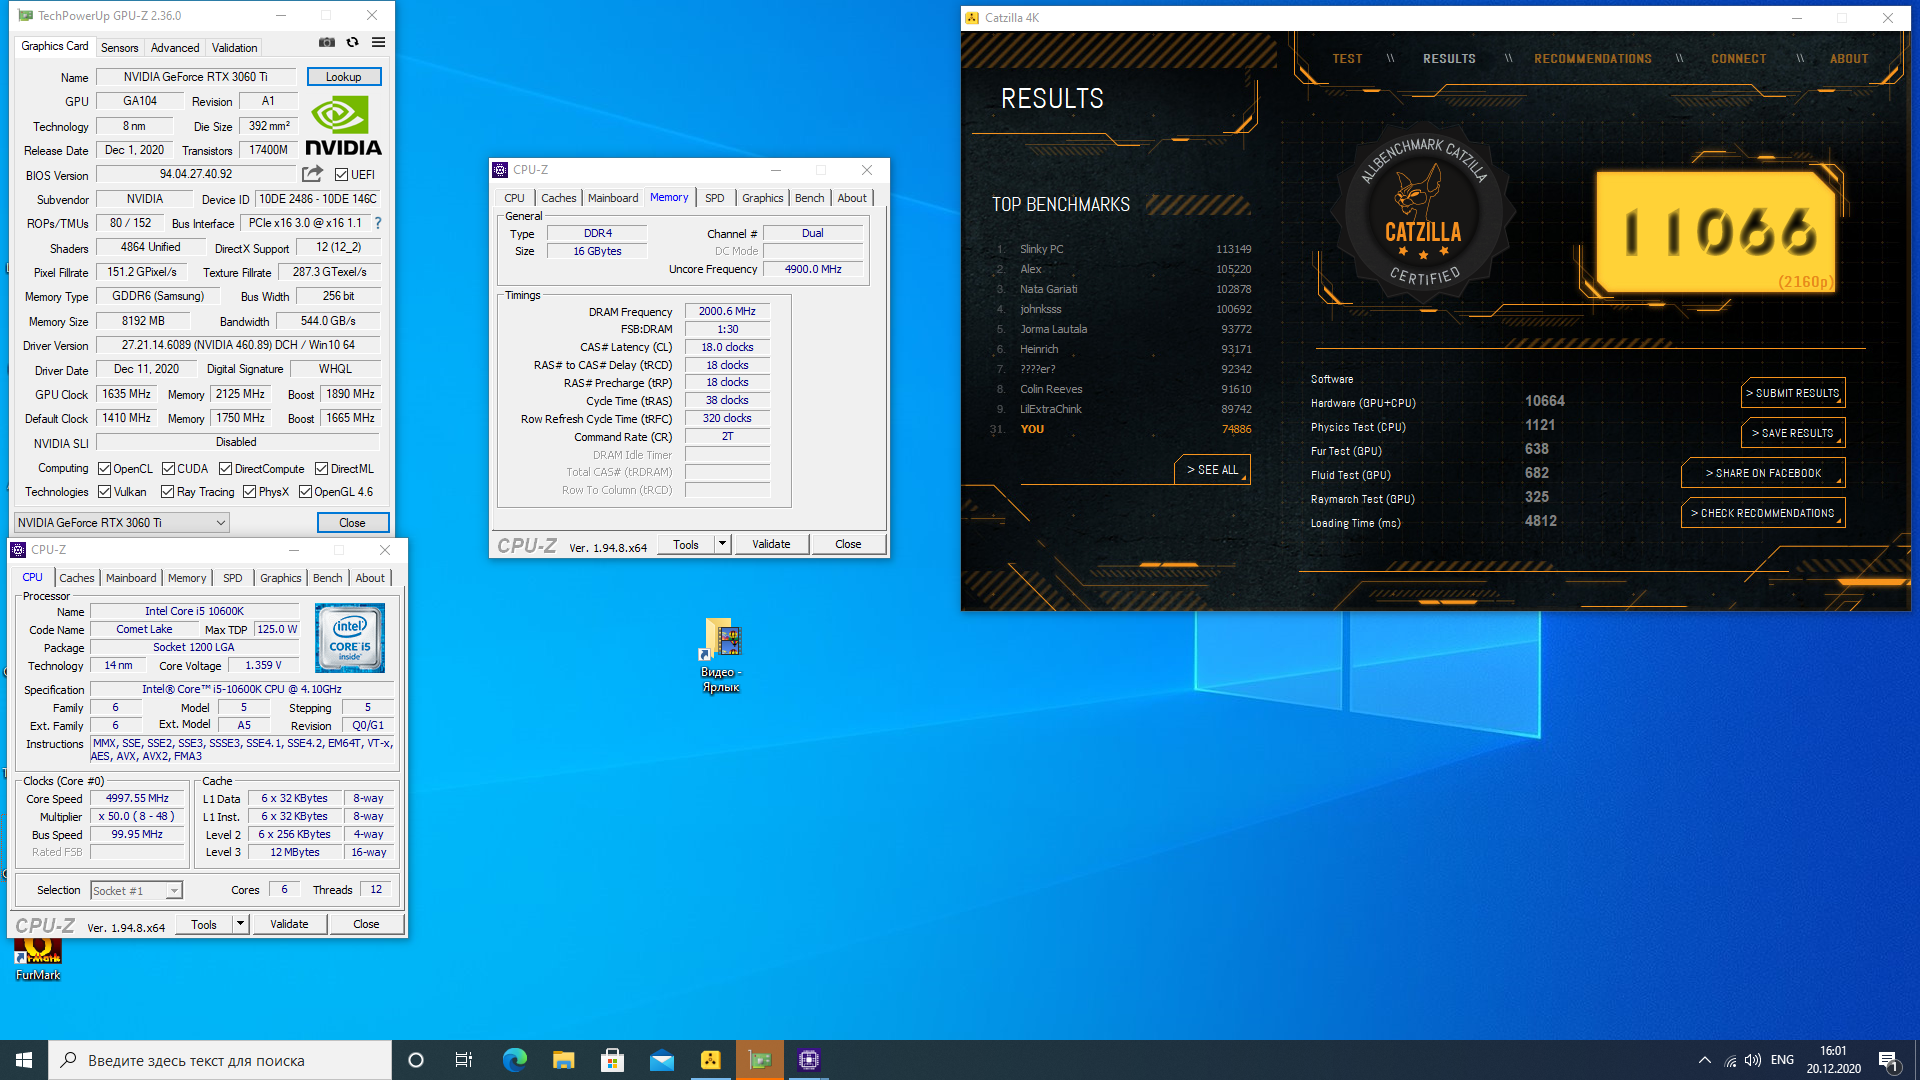The width and height of the screenshot is (1920, 1080).
Task: Toggle the UEFI checkbox in GPU-Z
Action: (341, 174)
